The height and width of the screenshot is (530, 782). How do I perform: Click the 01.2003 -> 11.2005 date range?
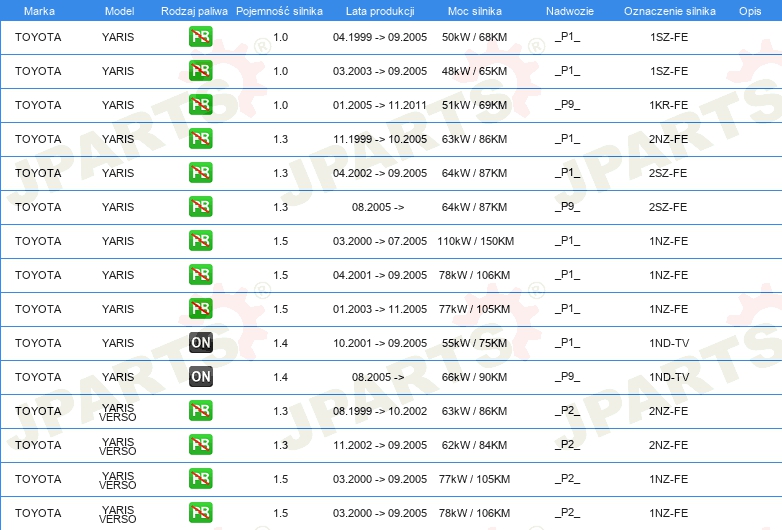(x=380, y=309)
